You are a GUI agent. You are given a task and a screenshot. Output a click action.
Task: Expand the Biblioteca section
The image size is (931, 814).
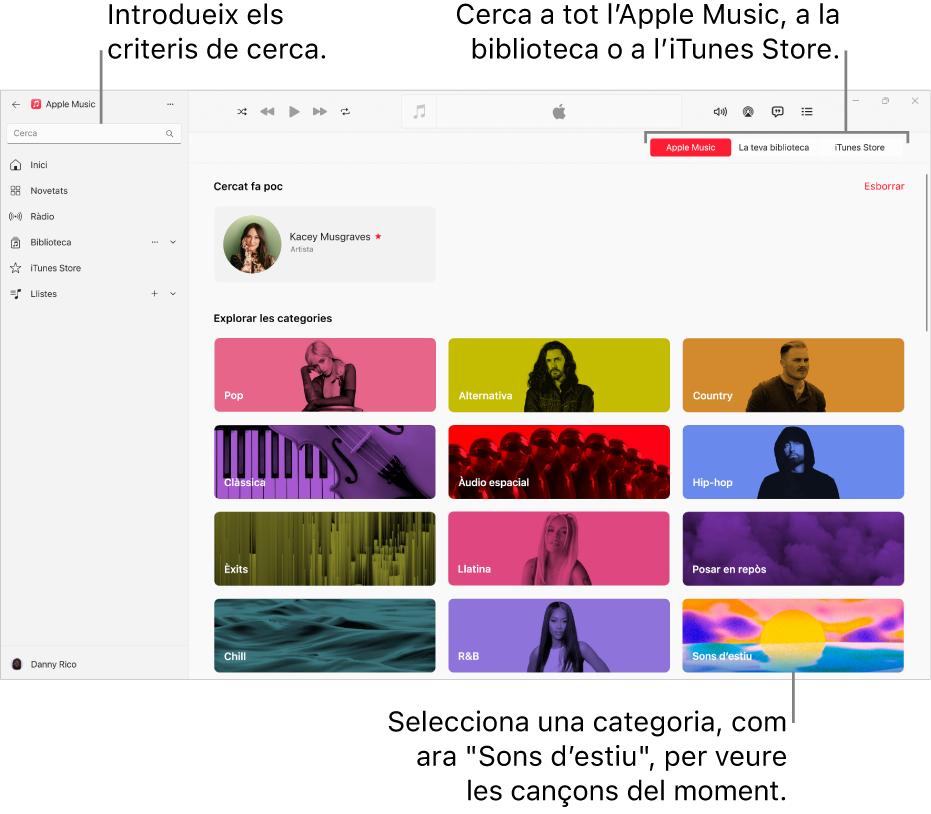(172, 242)
